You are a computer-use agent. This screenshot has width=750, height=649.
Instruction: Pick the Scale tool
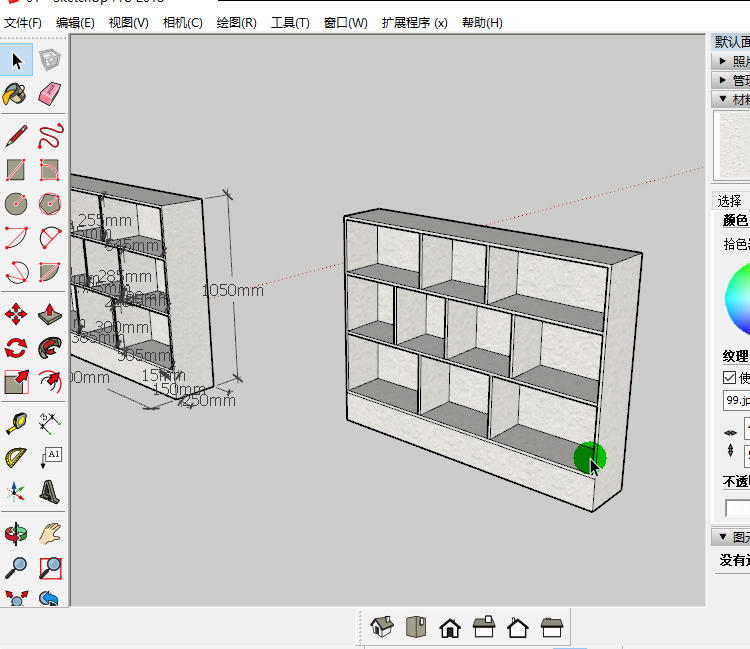pos(16,382)
